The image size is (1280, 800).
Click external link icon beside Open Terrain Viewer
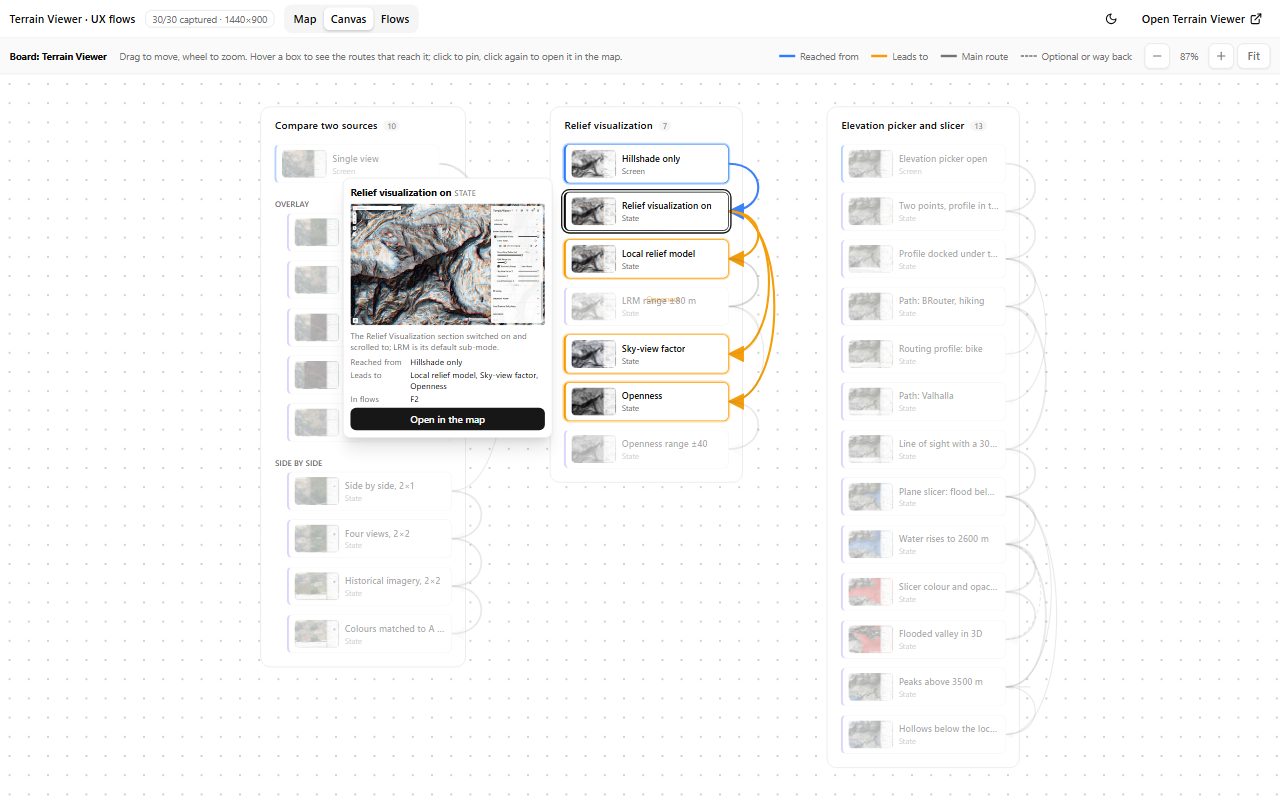tap(1256, 19)
